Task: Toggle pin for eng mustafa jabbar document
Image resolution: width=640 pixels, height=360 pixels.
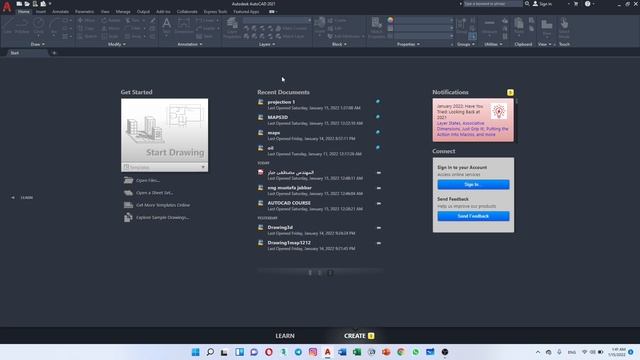Action: pos(379,188)
